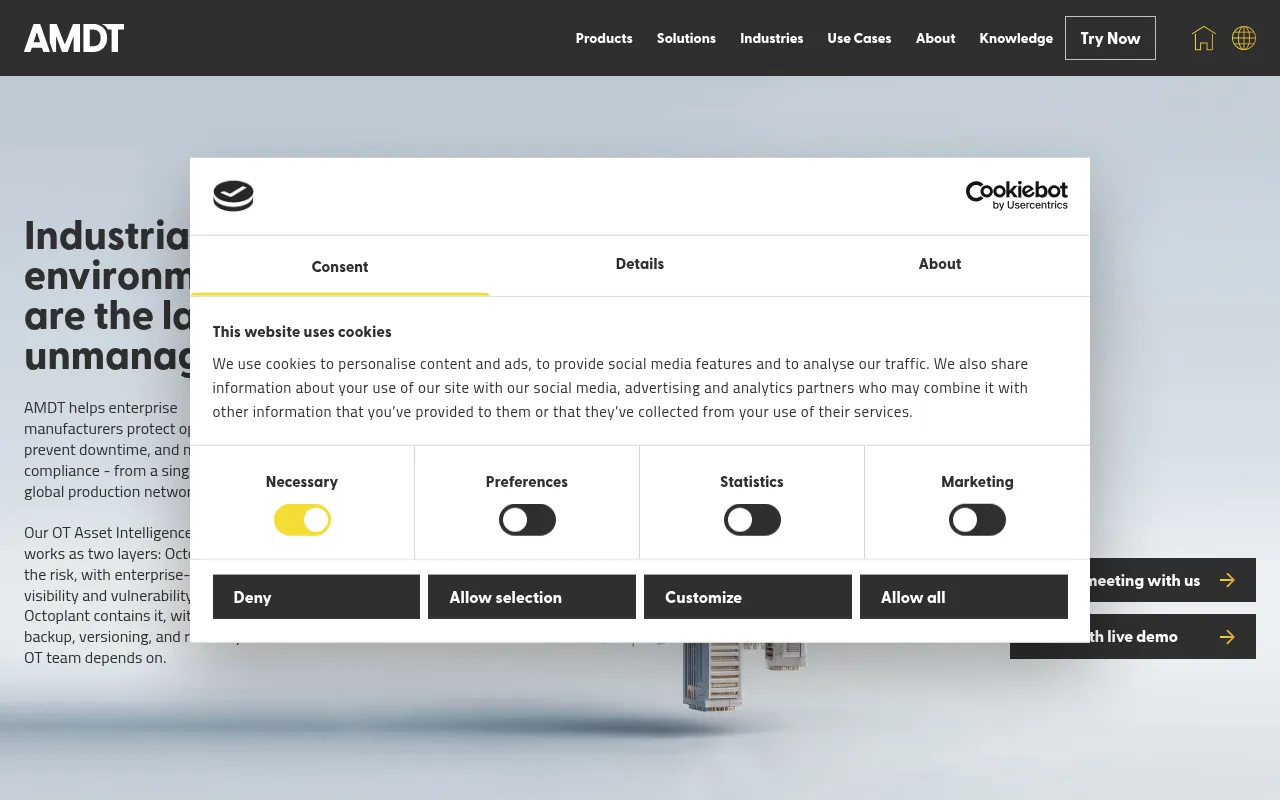The image size is (1280, 800).
Task: Open the Use Cases navigation menu
Action: pos(859,38)
